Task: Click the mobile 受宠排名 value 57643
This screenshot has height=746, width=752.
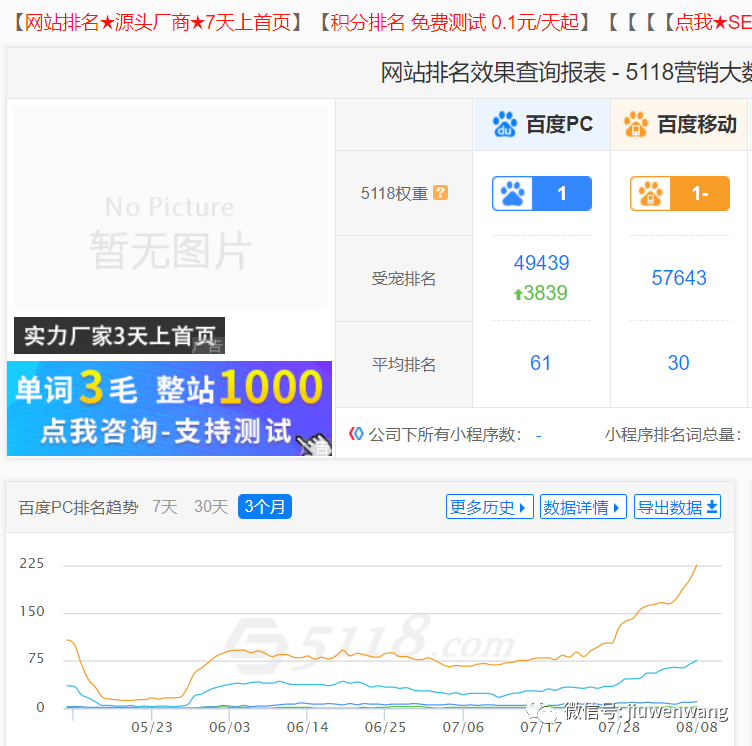Action: click(x=679, y=278)
